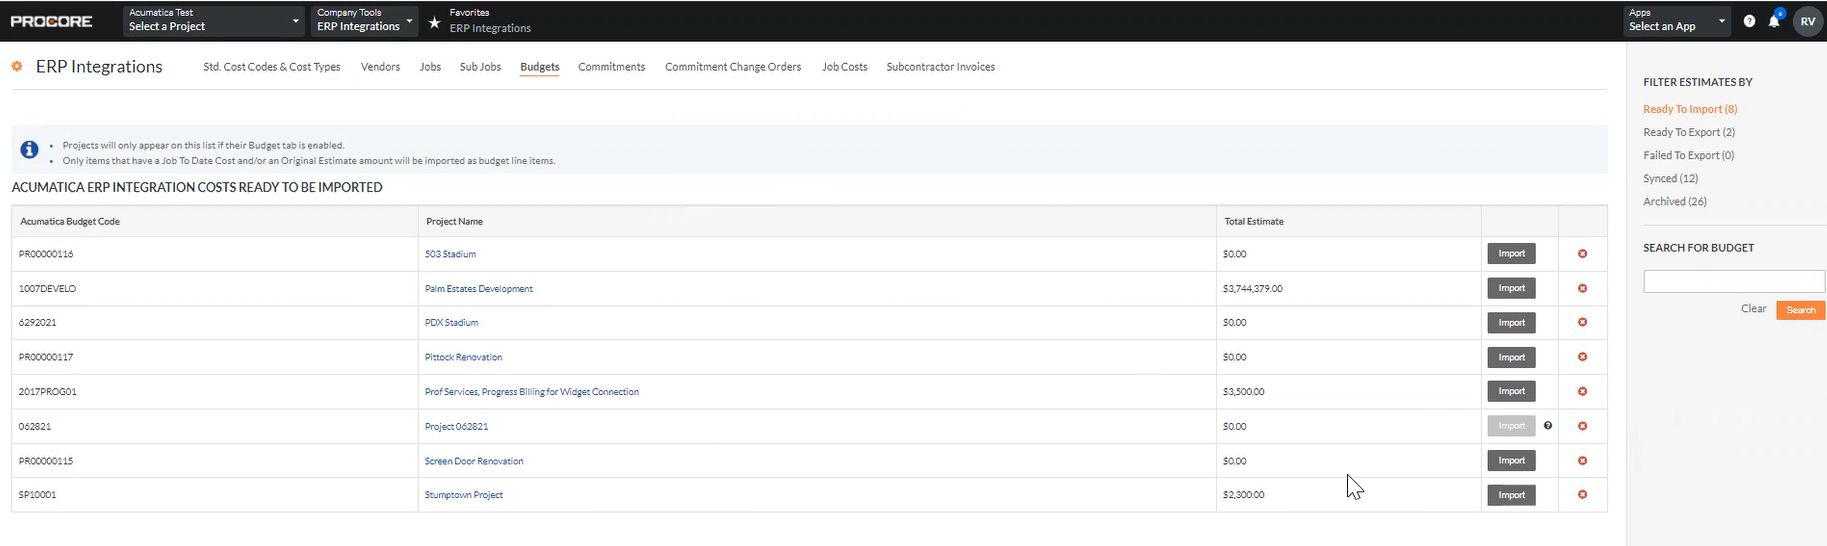The image size is (1827, 546).
Task: Open the Project 062821 link
Action: (456, 426)
